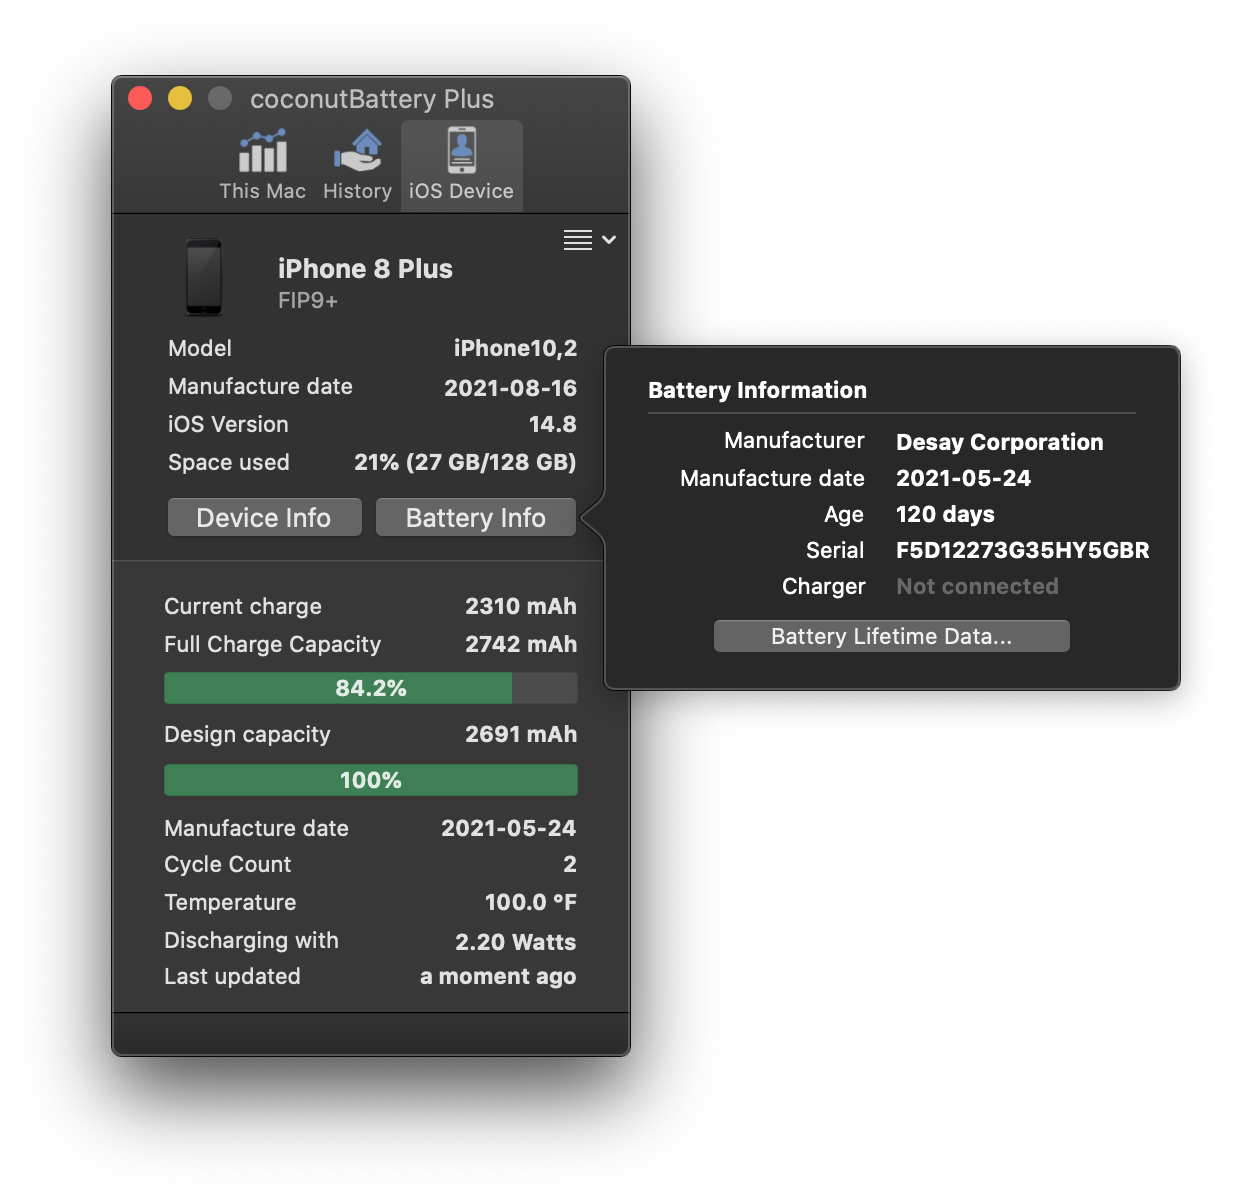Click the current charge 2310 mAh value
Screen dimensions: 1252x1204
[520, 606]
